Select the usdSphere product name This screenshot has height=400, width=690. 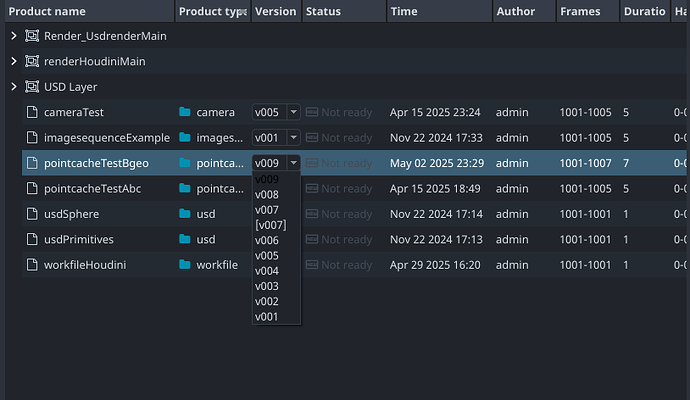(x=71, y=214)
